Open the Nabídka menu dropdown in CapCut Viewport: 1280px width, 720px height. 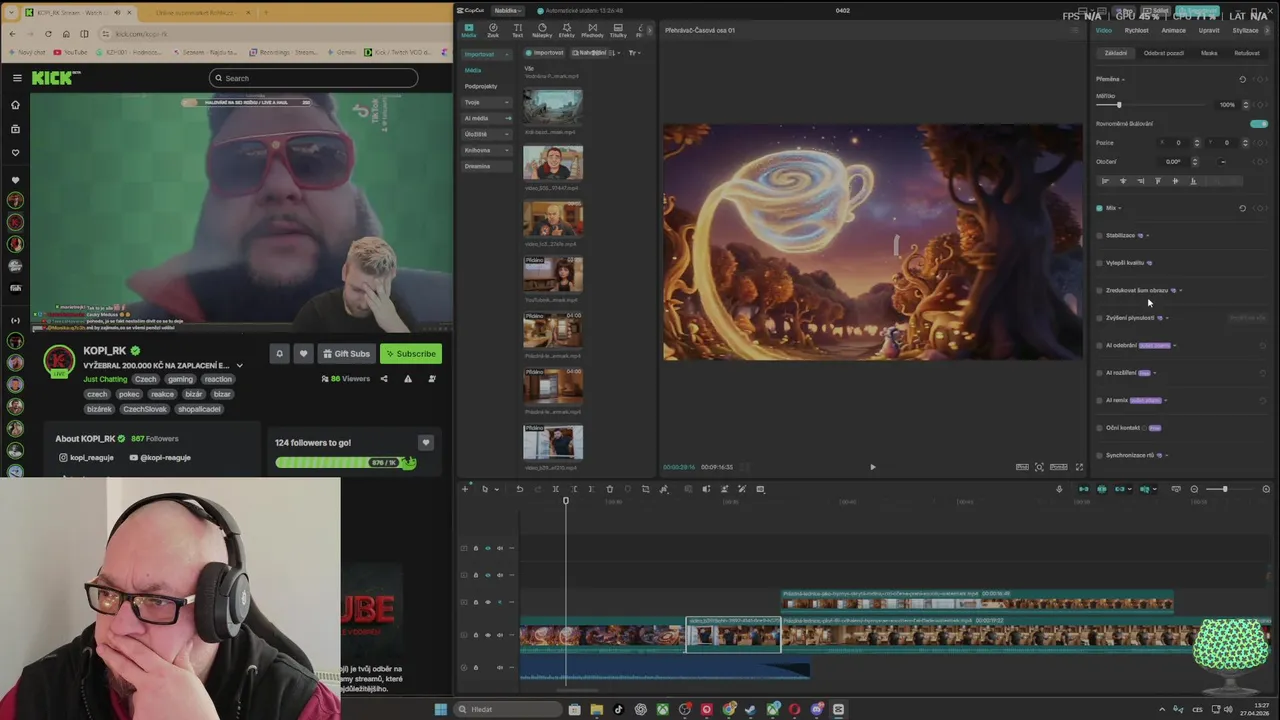(x=509, y=11)
